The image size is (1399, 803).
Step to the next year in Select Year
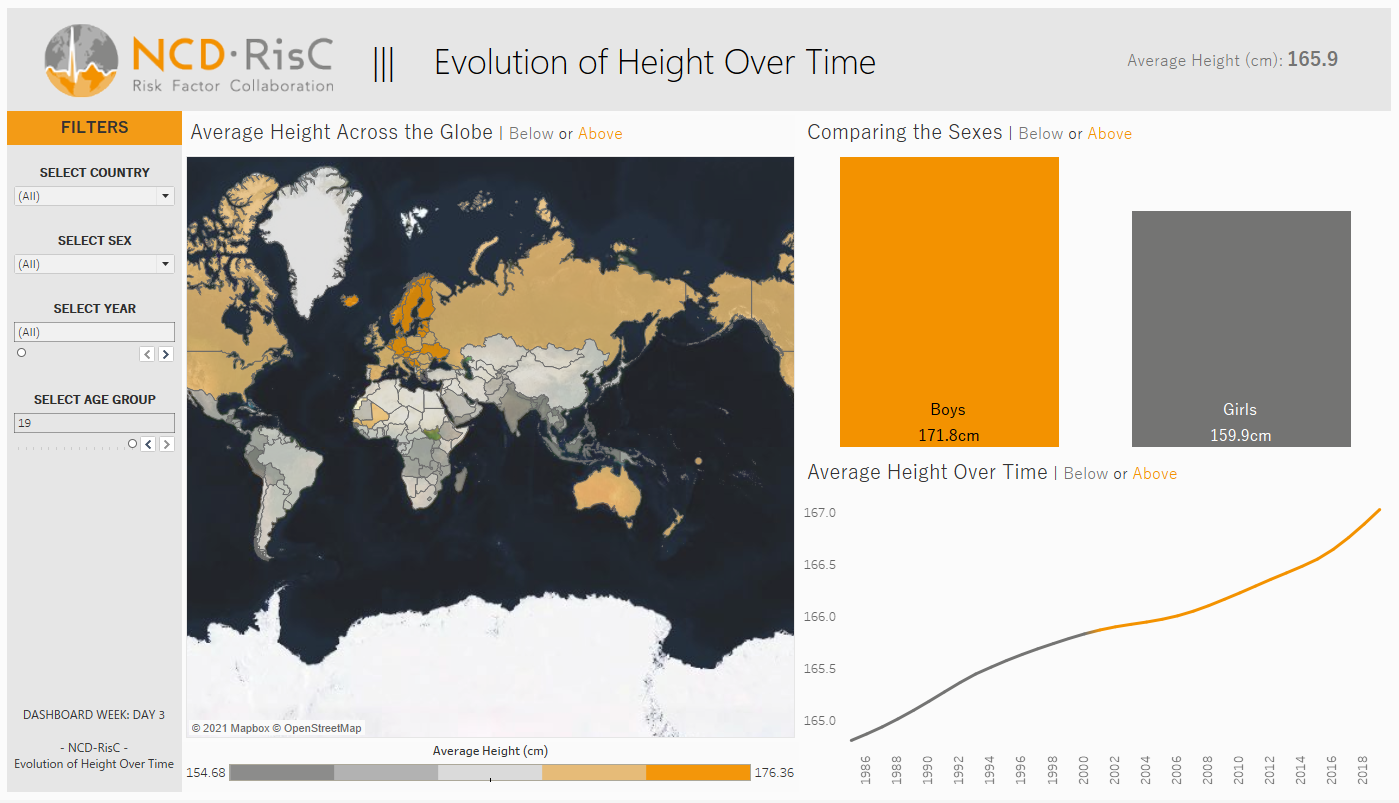166,354
